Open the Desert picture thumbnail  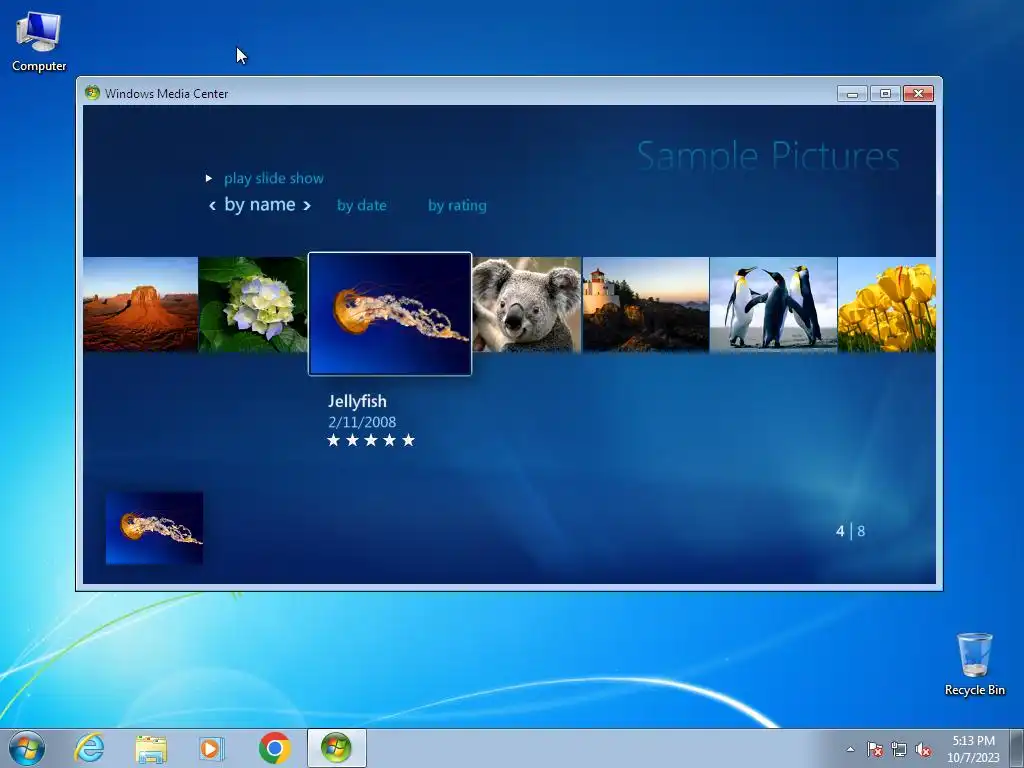140,304
